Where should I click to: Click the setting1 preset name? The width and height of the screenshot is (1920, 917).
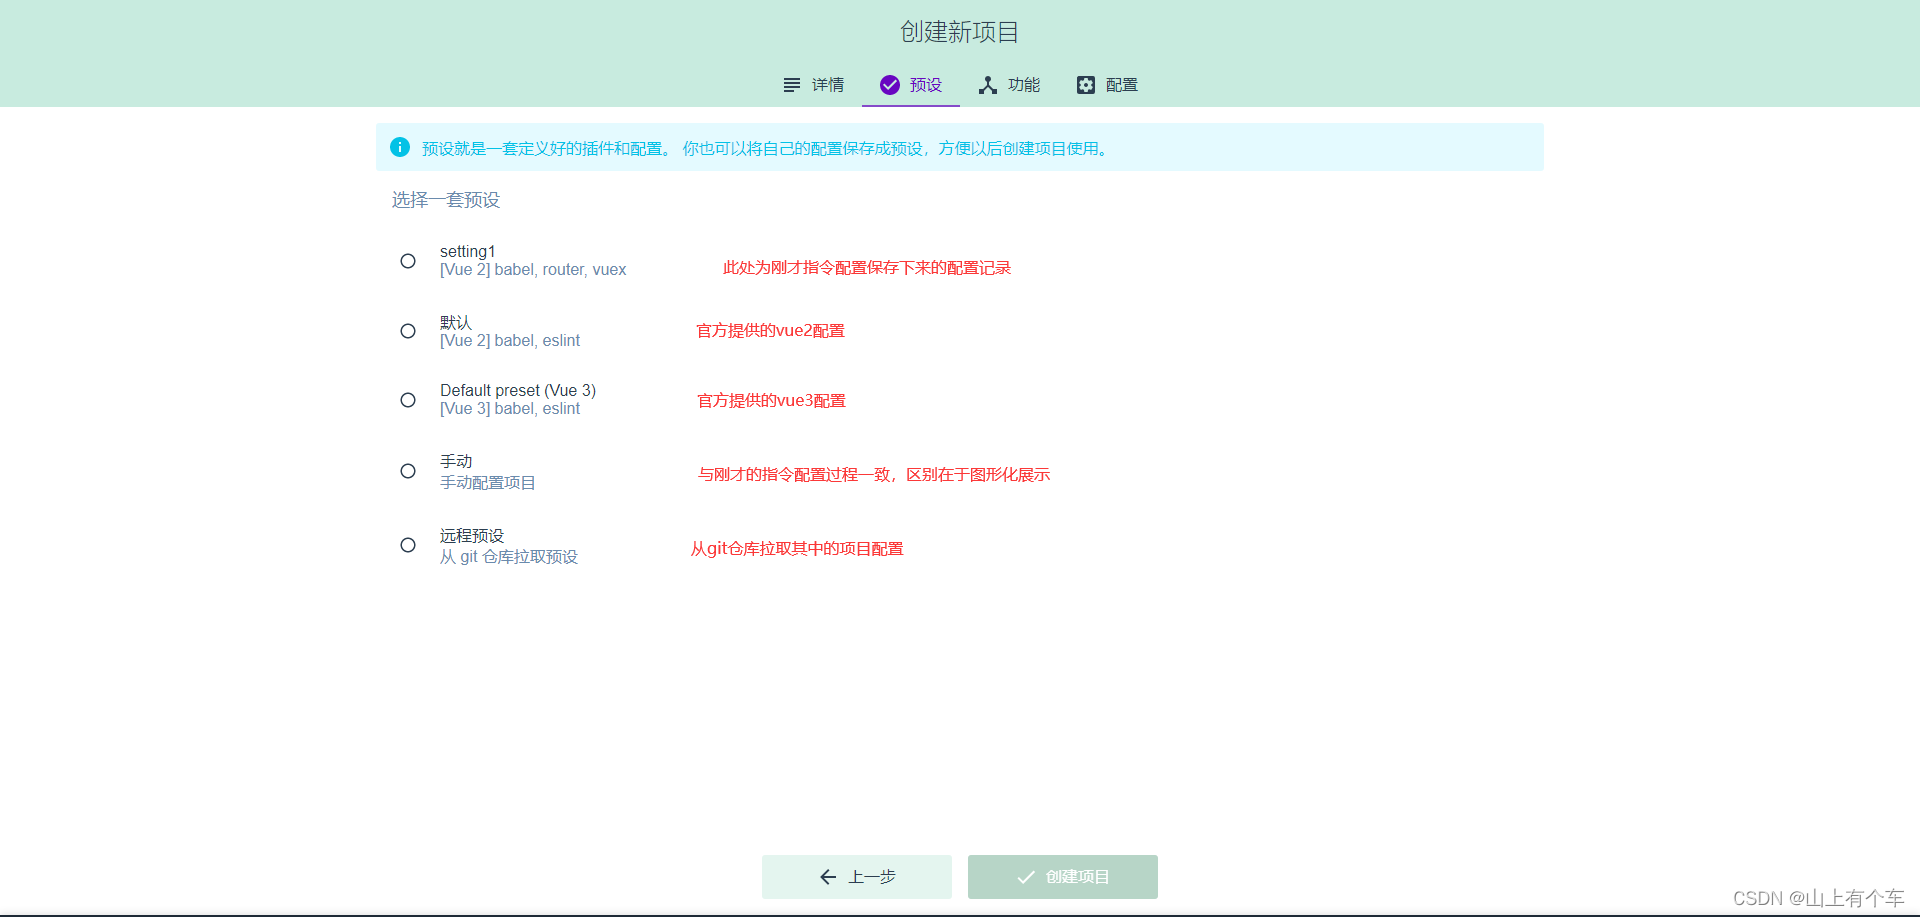tap(468, 251)
